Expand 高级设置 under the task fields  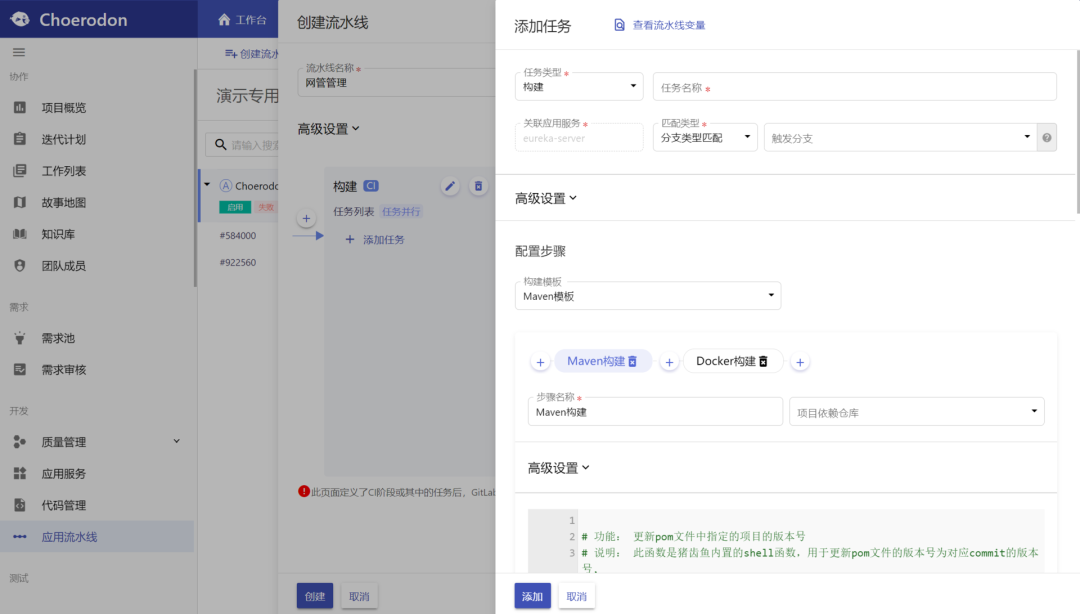click(x=546, y=198)
